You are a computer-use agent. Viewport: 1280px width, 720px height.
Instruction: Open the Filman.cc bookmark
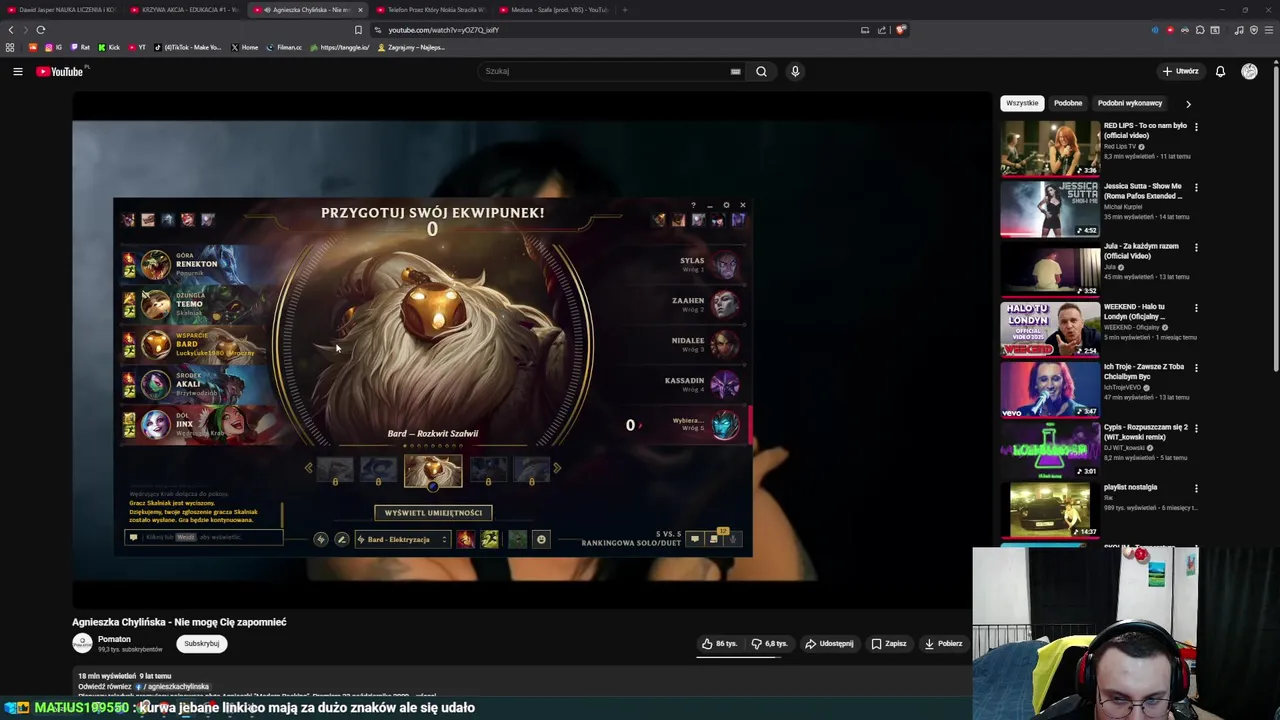pos(284,47)
